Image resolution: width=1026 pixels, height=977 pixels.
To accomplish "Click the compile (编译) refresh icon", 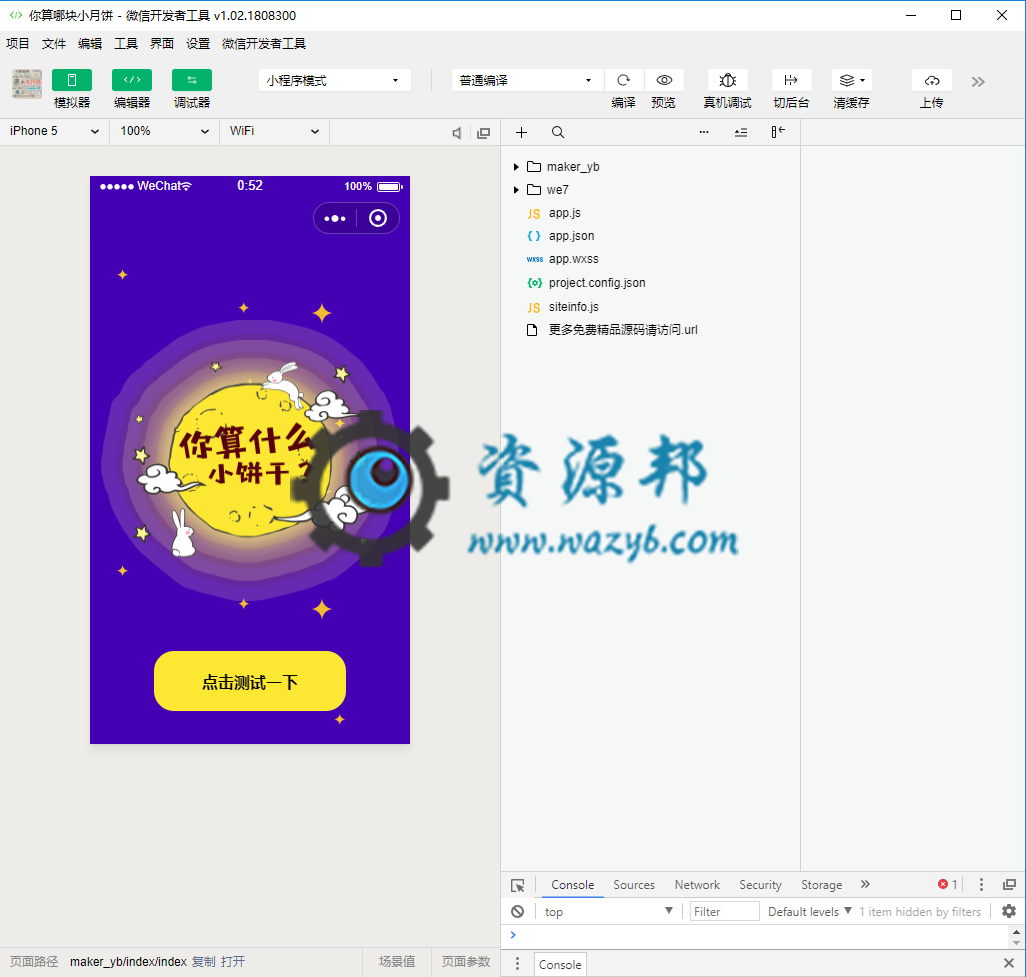I will 624,80.
